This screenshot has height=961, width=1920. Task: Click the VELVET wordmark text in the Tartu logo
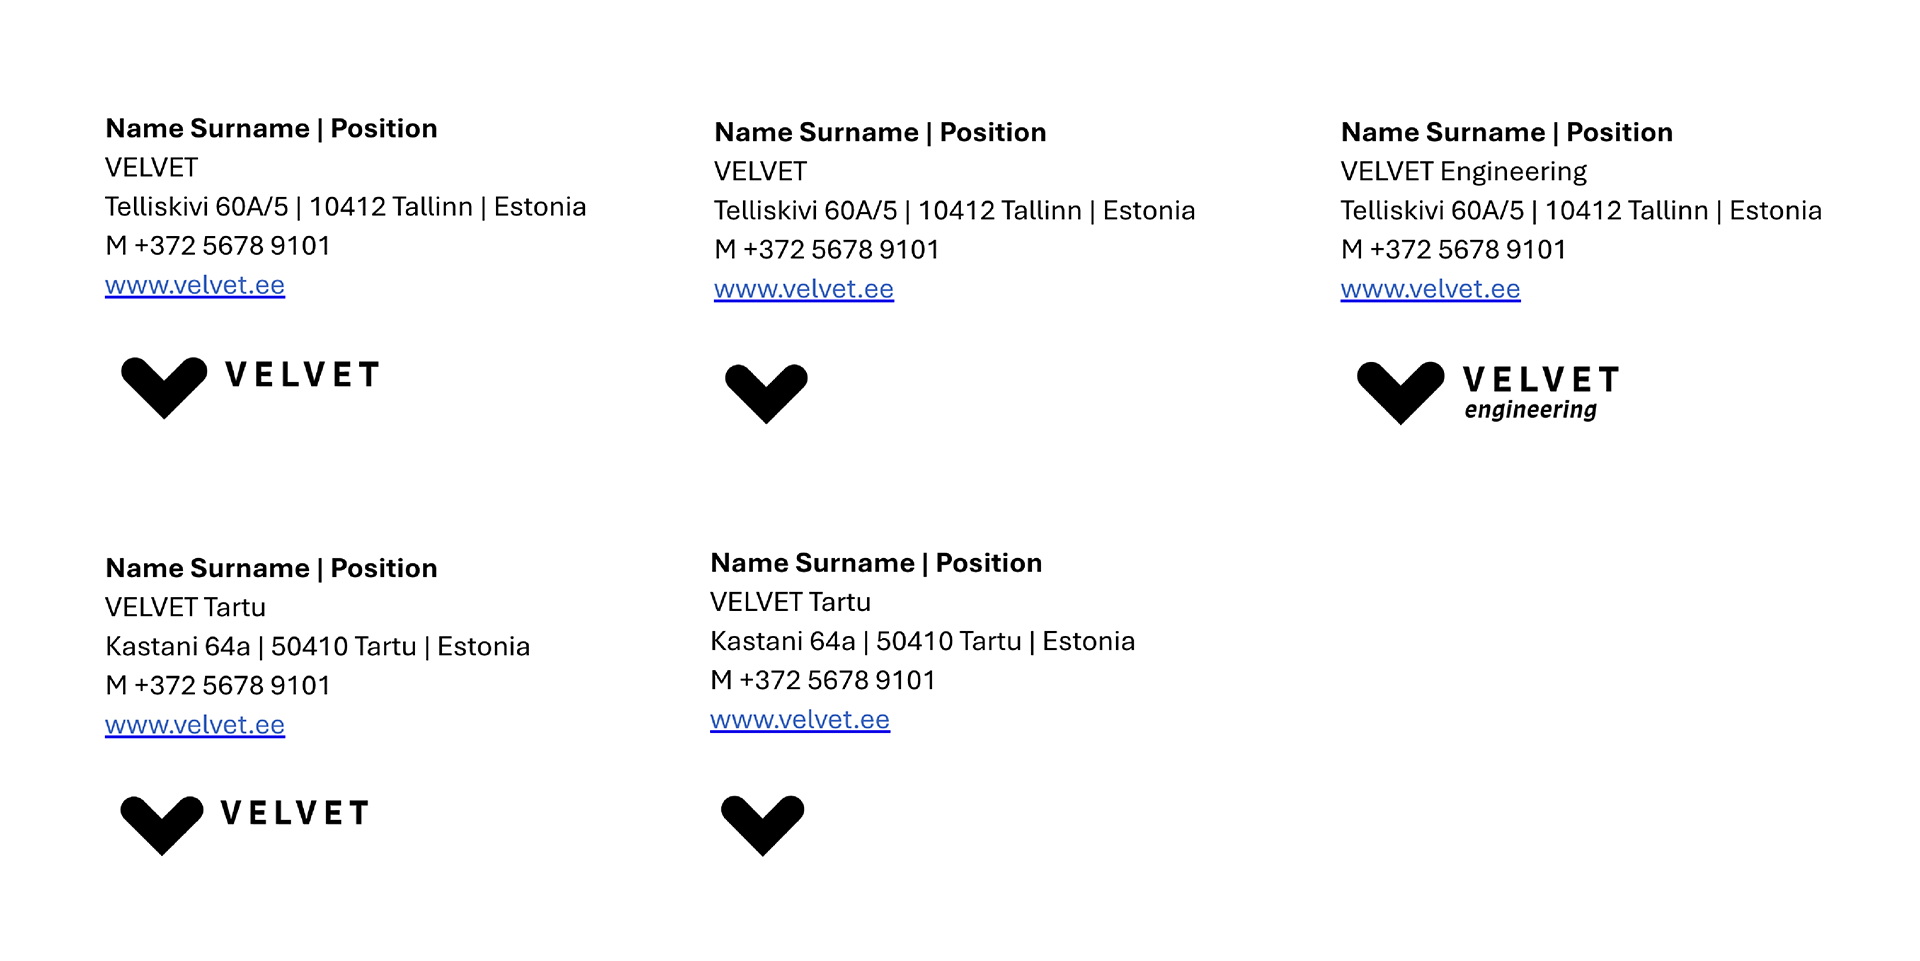click(x=296, y=813)
